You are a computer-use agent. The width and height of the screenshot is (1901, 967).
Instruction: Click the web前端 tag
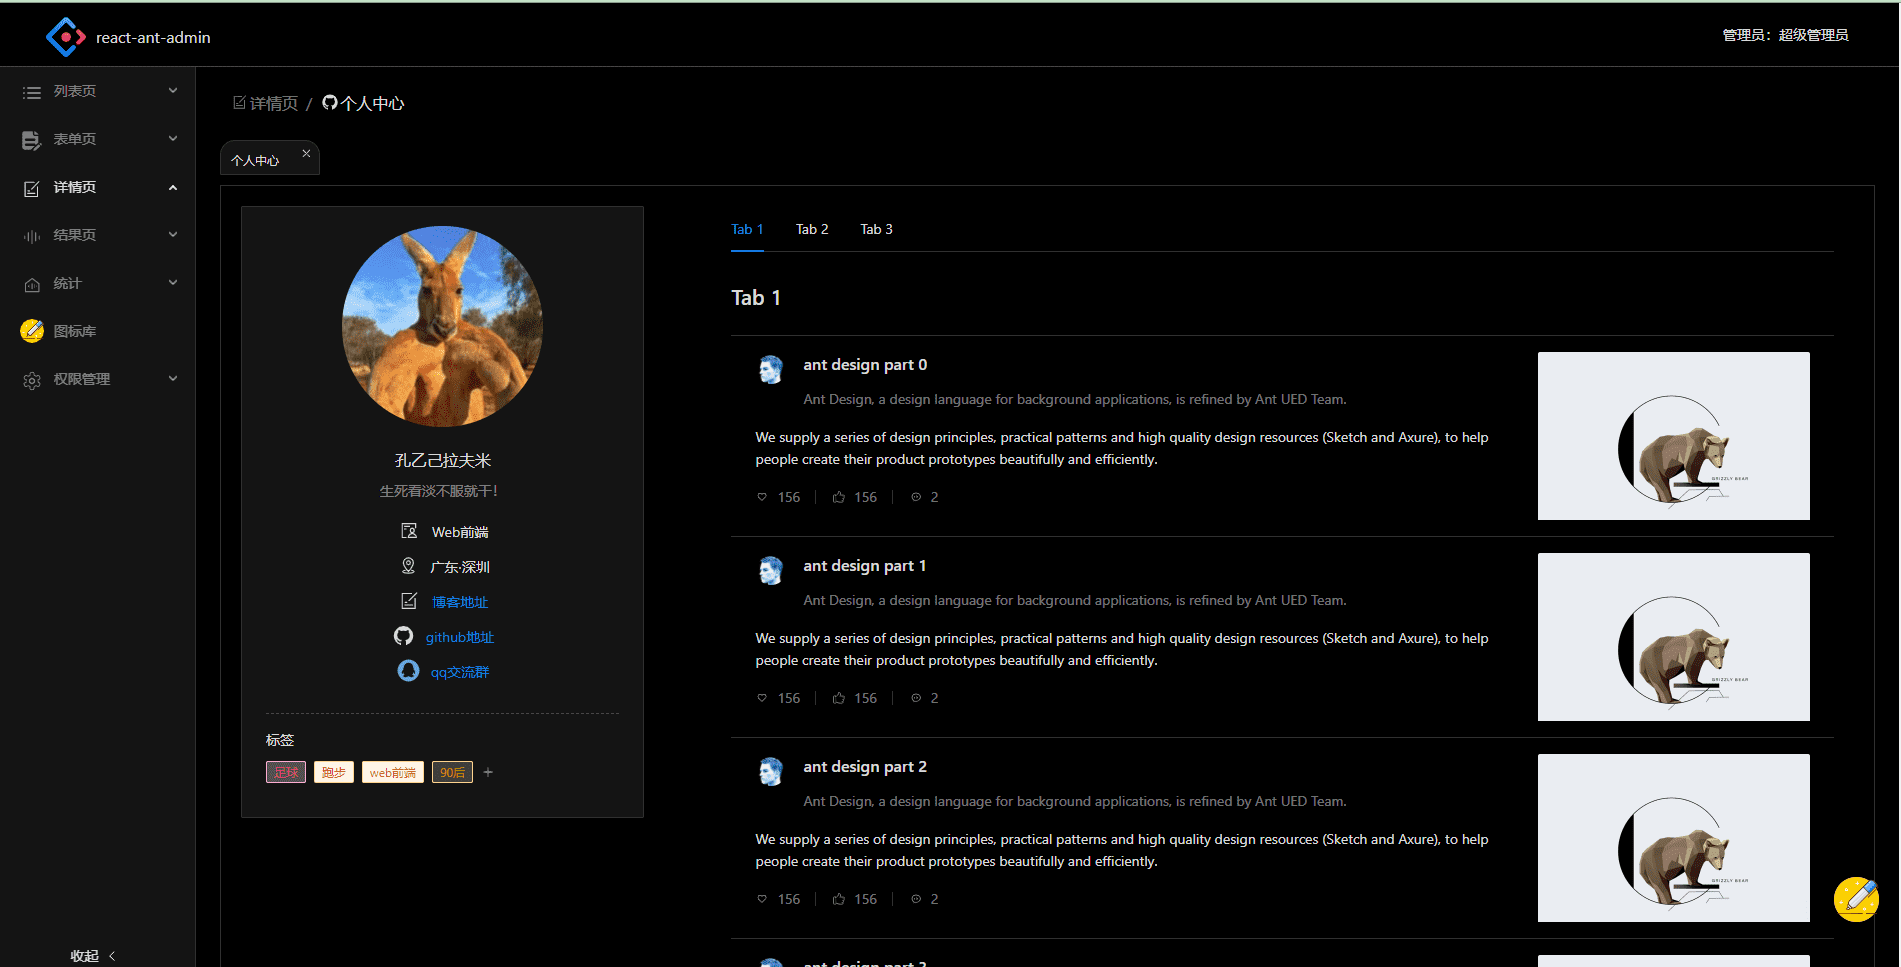click(393, 772)
